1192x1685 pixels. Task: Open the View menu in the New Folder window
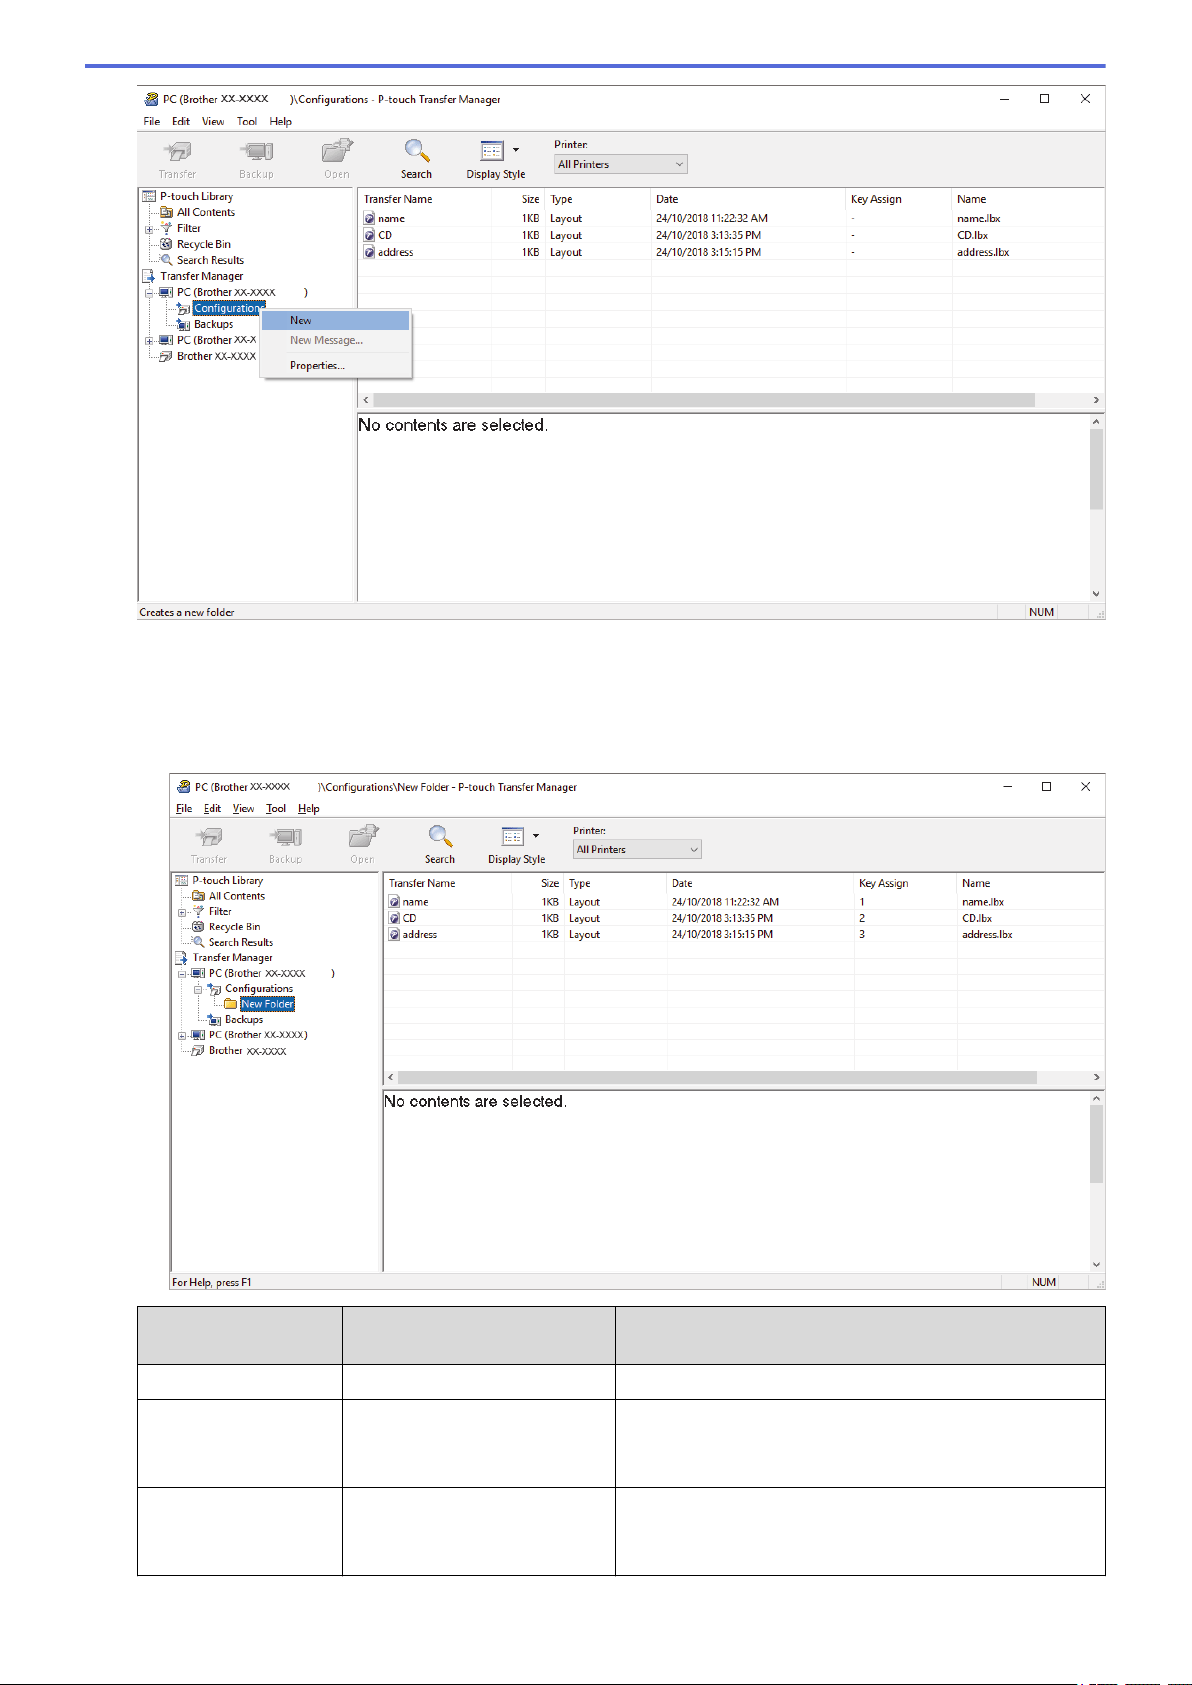click(243, 808)
